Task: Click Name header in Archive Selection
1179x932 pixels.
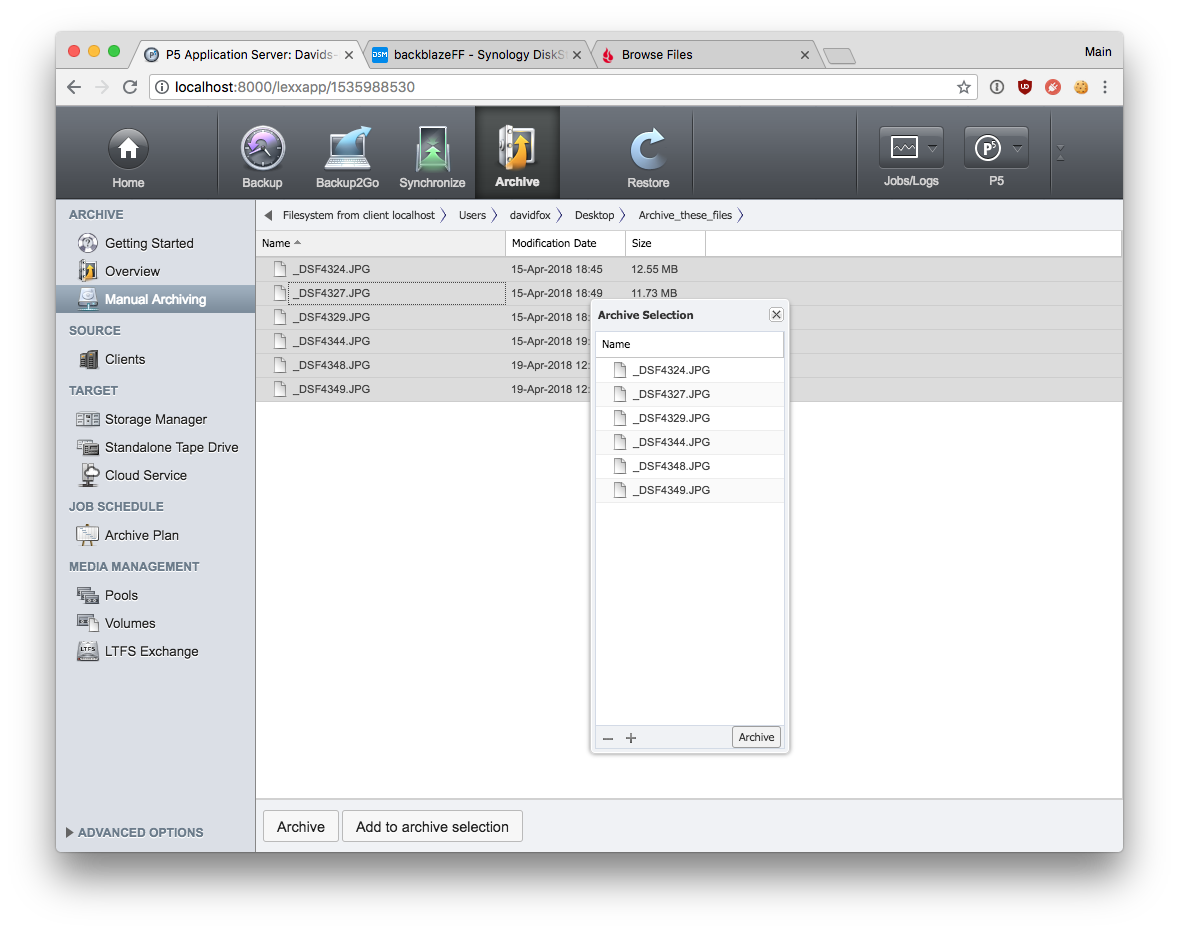Action: (690, 344)
